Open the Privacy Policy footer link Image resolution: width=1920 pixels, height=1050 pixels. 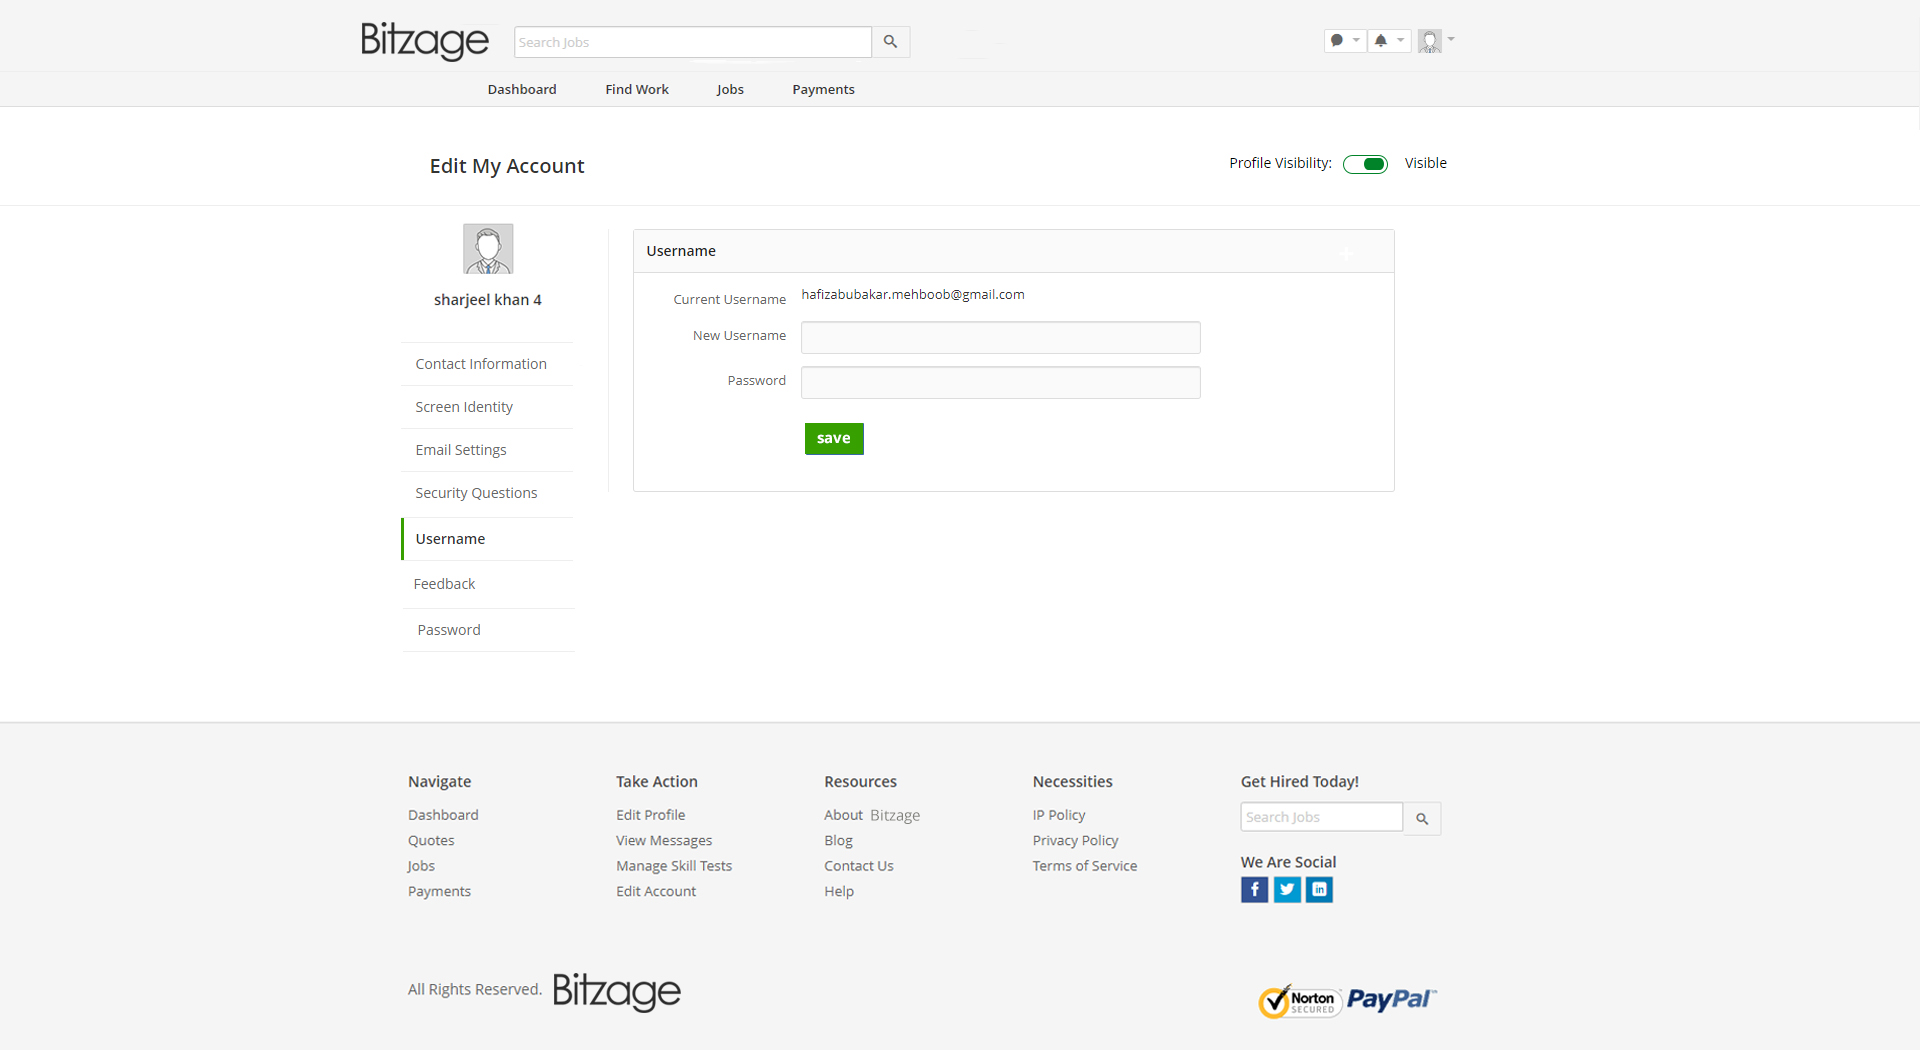click(x=1075, y=841)
